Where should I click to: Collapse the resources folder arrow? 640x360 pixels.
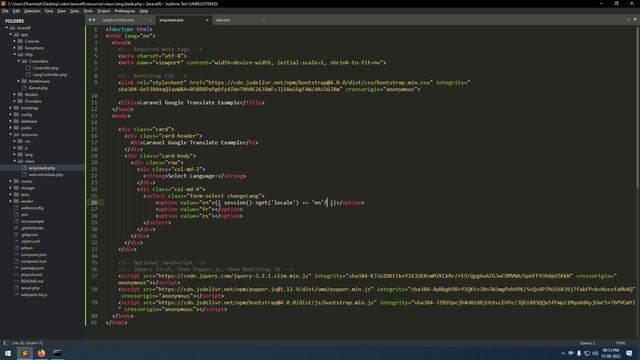(x=11, y=134)
